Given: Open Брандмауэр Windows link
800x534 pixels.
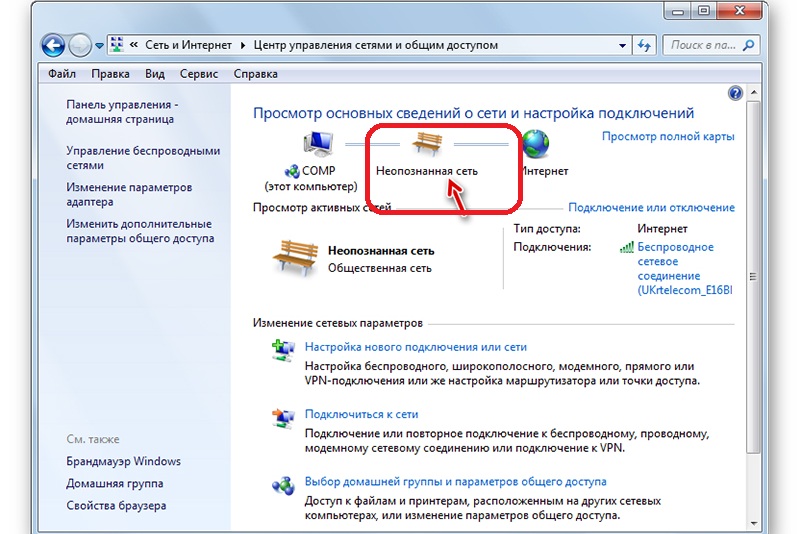Looking at the screenshot, I should pos(123,462).
